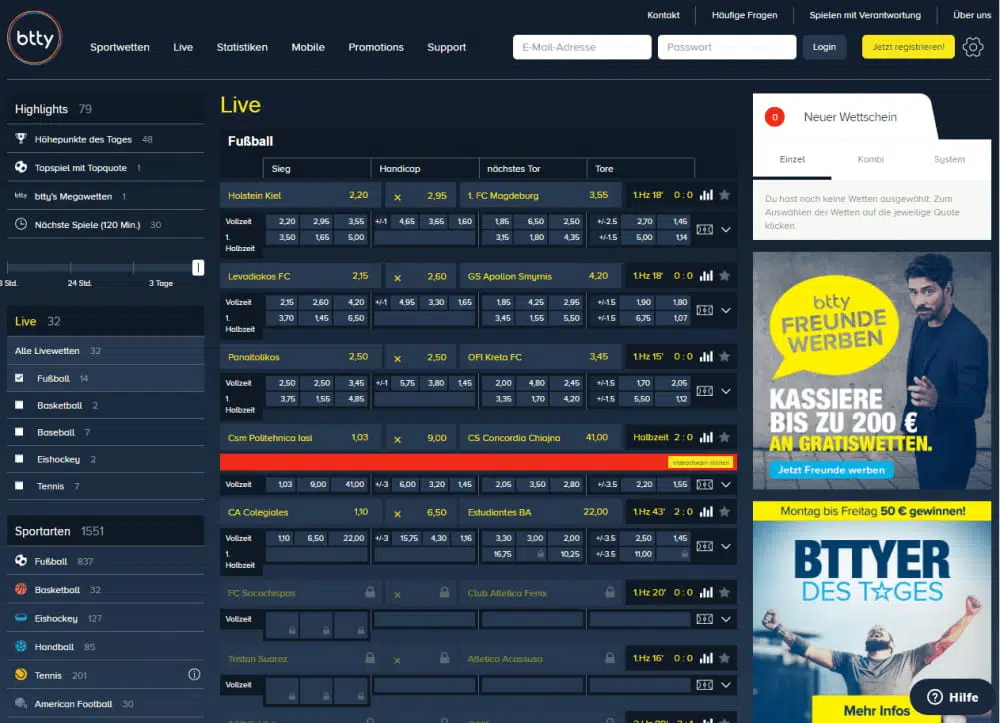
Task: Click Jetzt Freunde werben button
Action: click(831, 470)
